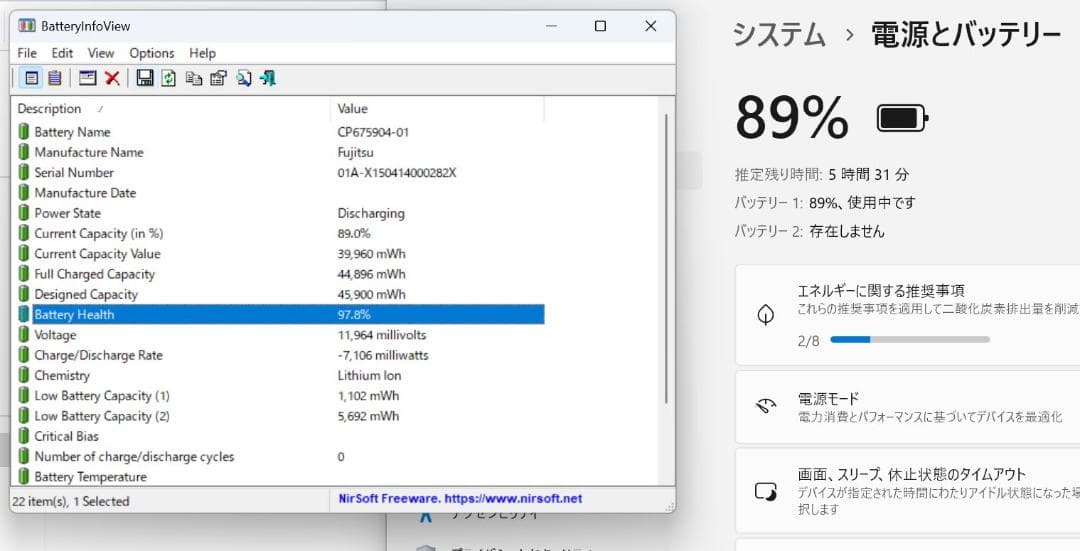Select Number of charge/discharge cycles row
Viewport: 1080px width, 551px height.
[x=278, y=457]
